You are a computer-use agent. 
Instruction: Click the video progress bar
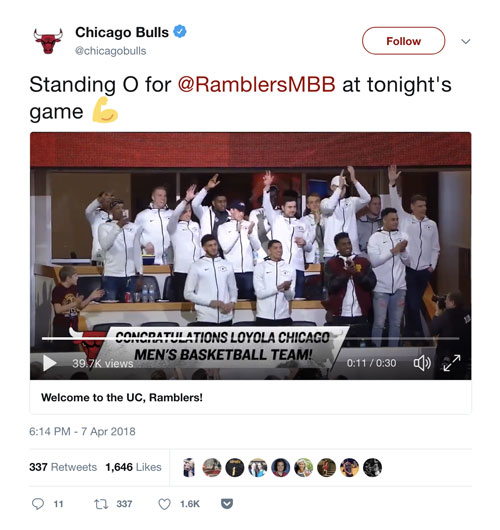250,338
